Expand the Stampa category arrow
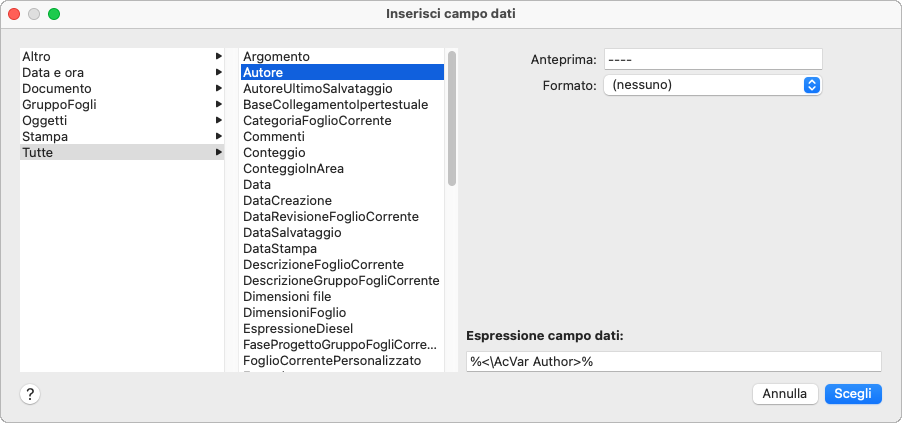The width and height of the screenshot is (902, 423). (x=218, y=136)
